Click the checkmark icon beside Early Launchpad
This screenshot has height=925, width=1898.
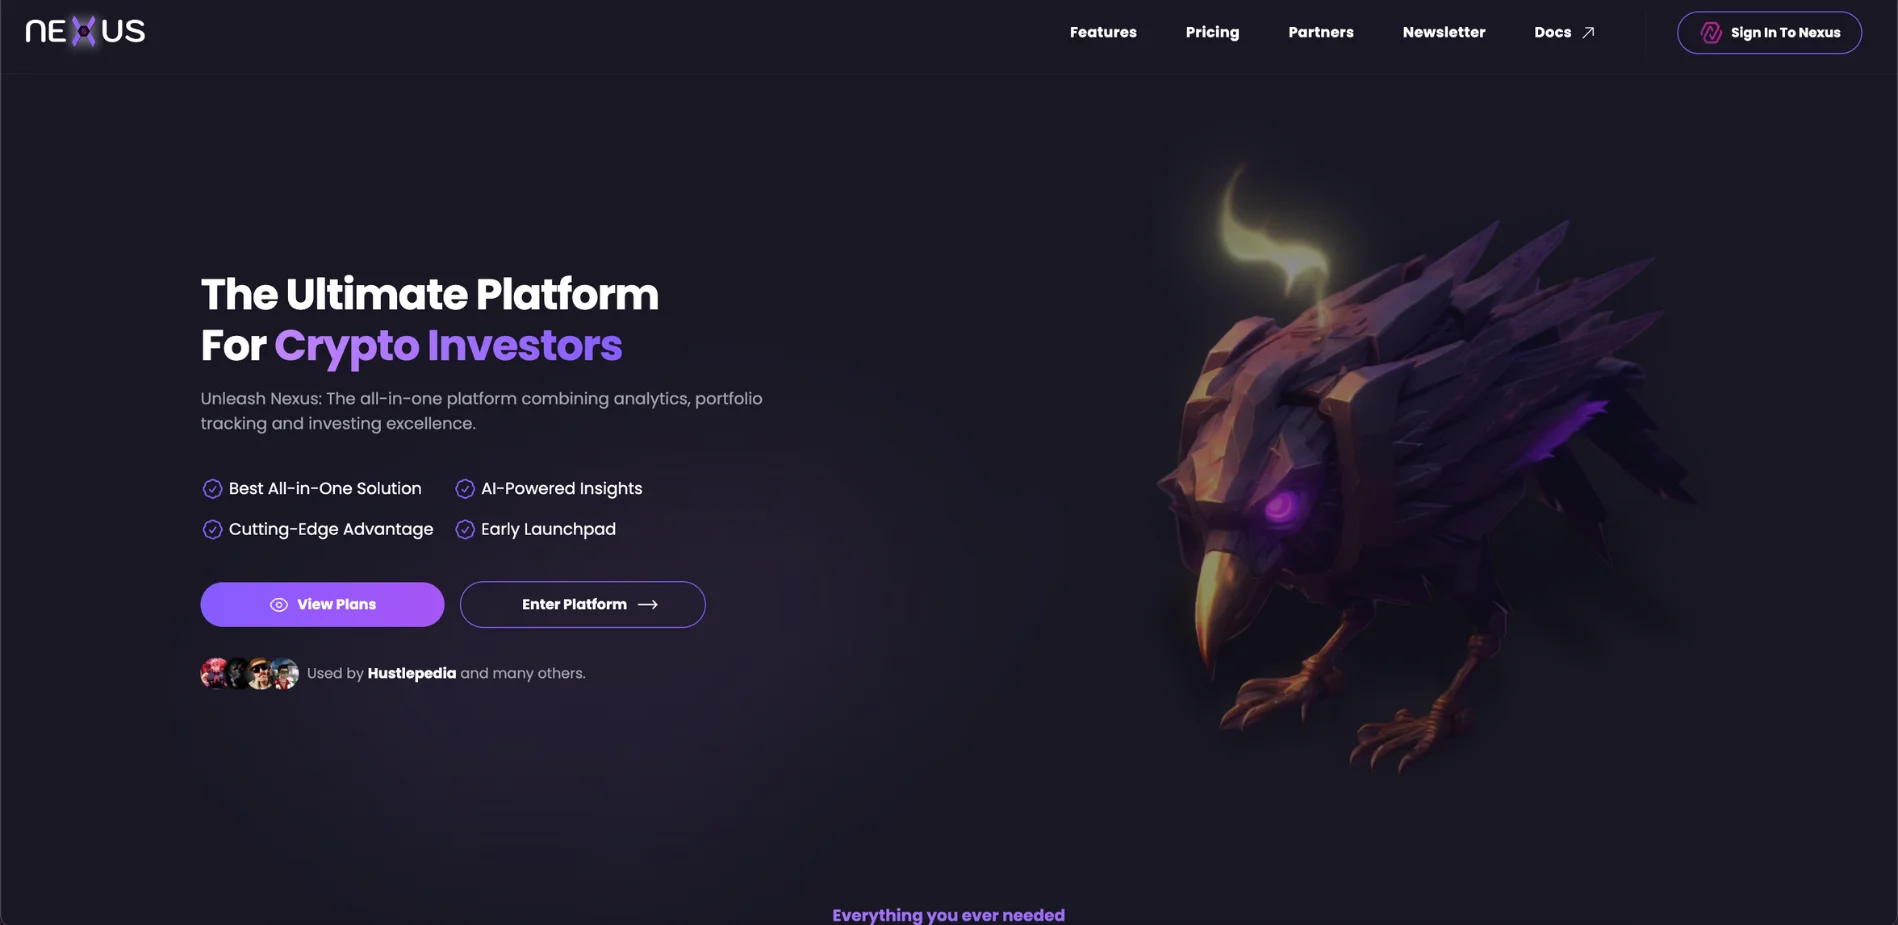point(465,530)
